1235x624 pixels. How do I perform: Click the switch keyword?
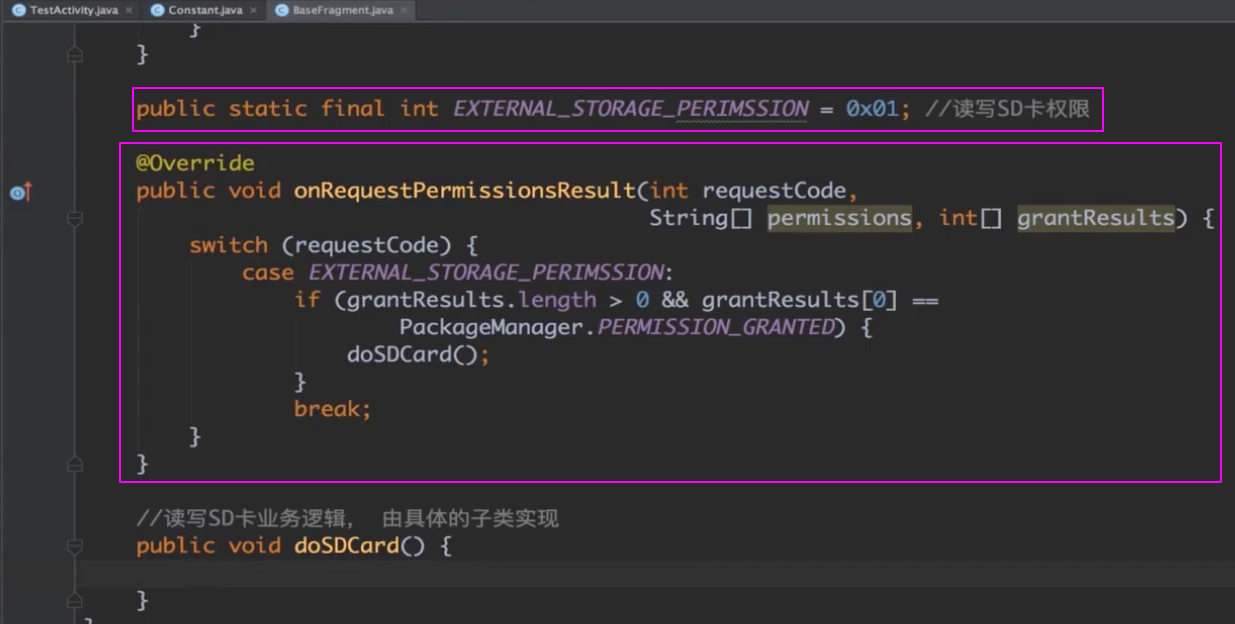tap(228, 245)
